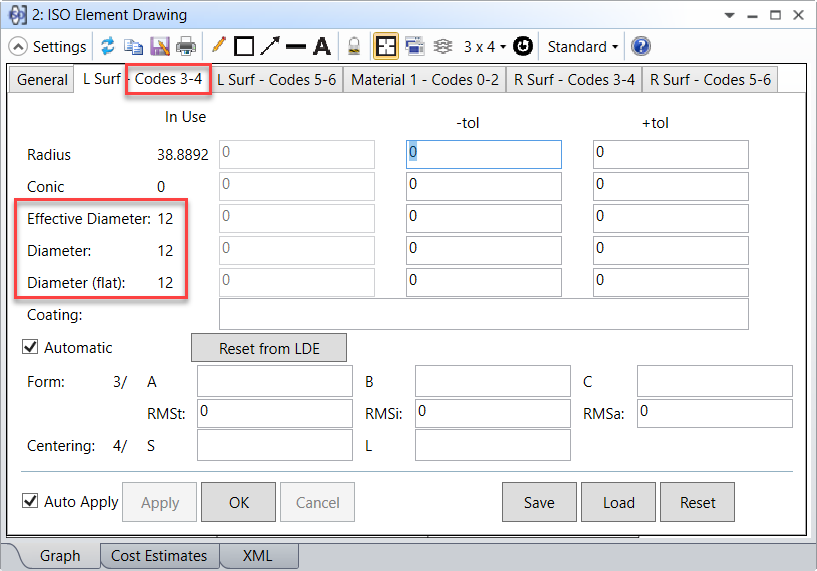Select the pencil annotation tool
The height and width of the screenshot is (571, 817).
[219, 46]
